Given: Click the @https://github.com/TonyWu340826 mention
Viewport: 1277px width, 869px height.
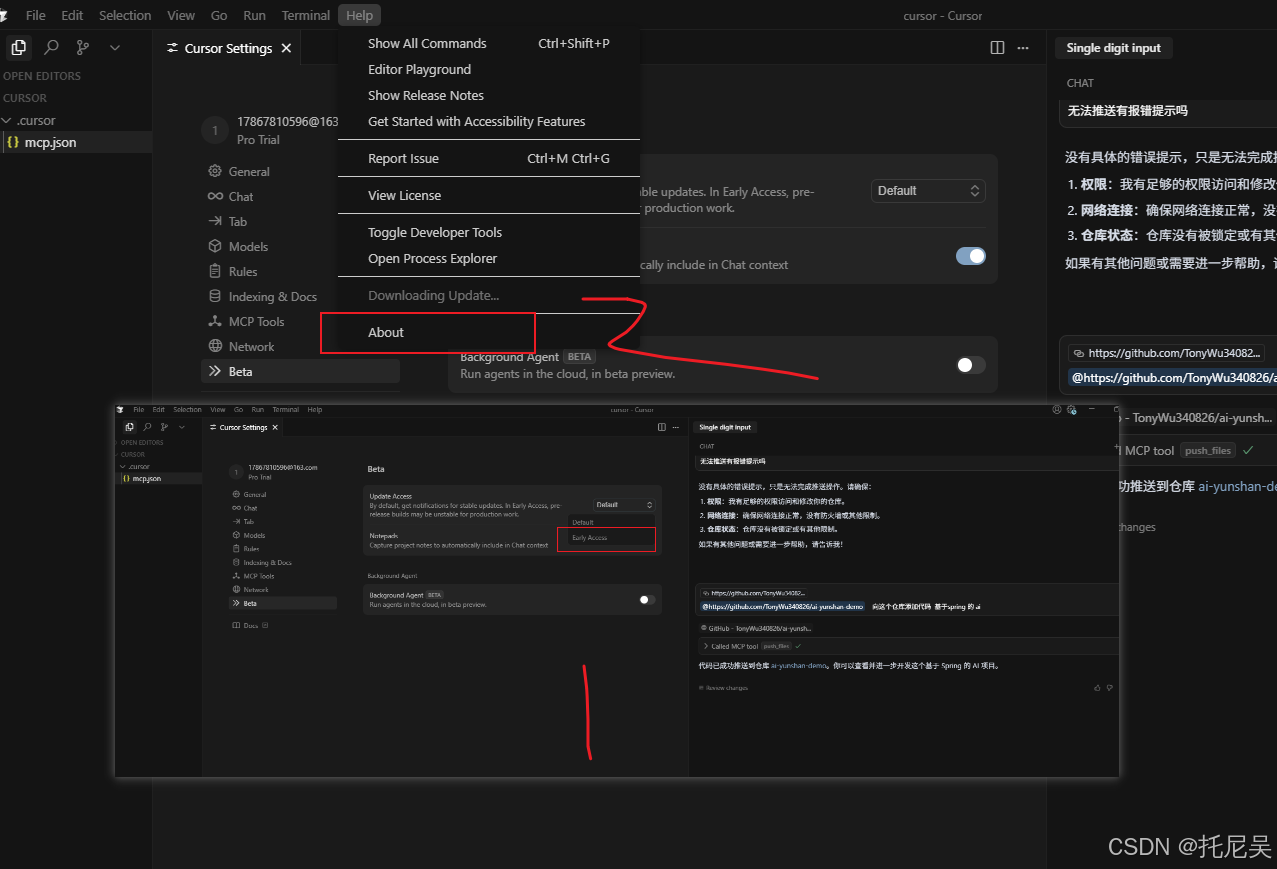Looking at the screenshot, I should click(x=1174, y=378).
